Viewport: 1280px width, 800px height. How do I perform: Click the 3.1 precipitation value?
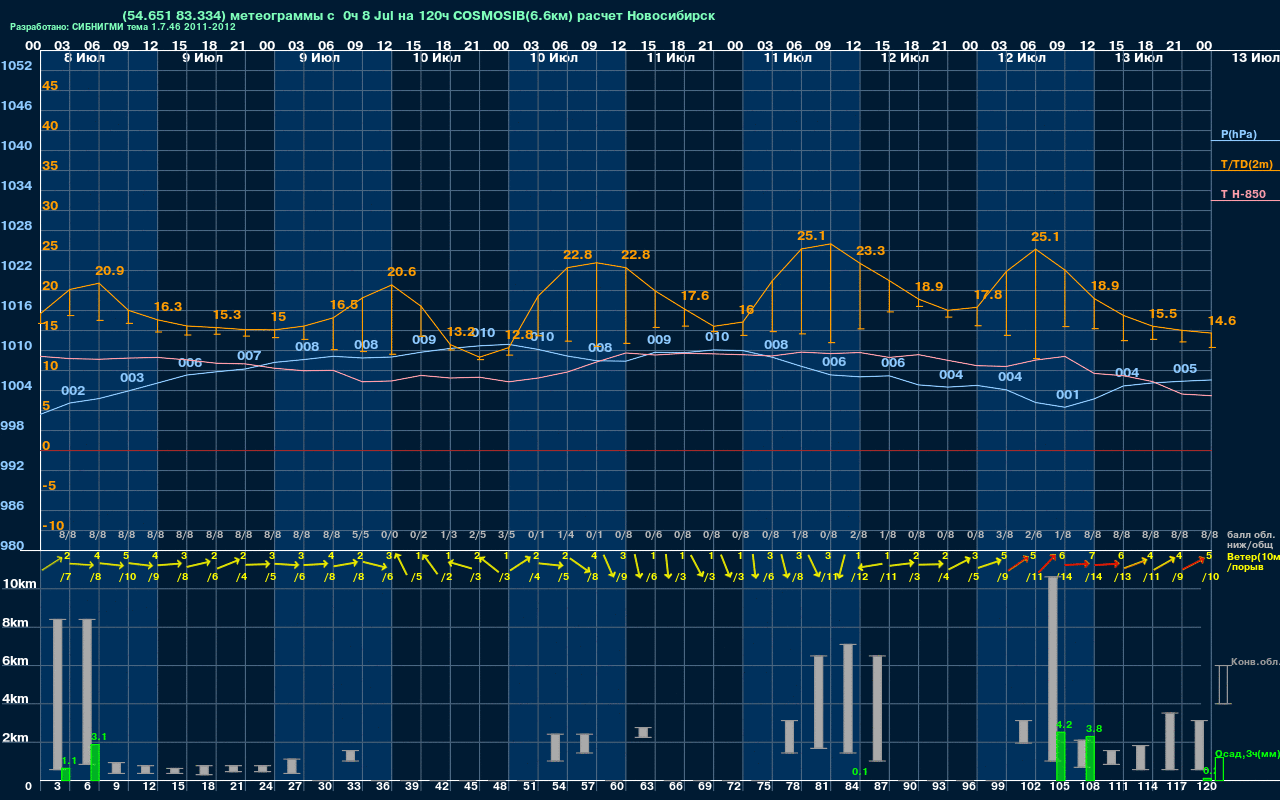point(99,737)
